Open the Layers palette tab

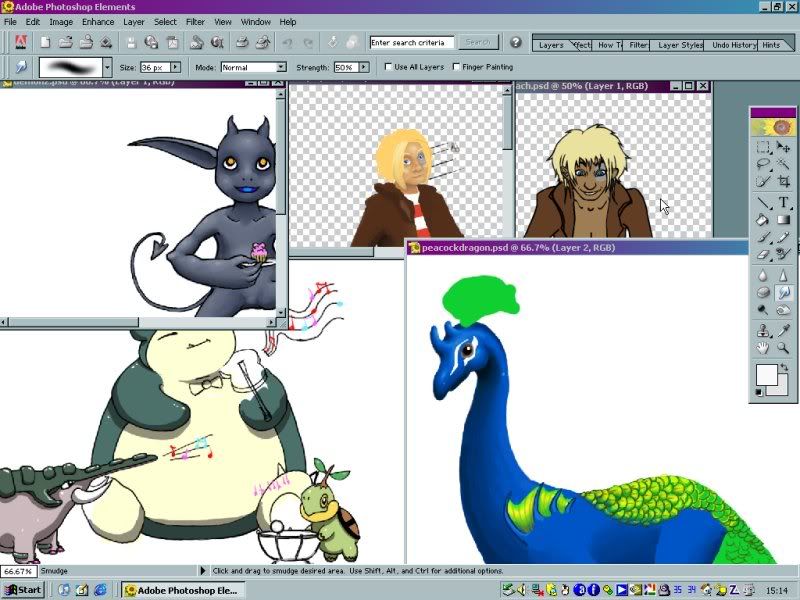tap(551, 45)
